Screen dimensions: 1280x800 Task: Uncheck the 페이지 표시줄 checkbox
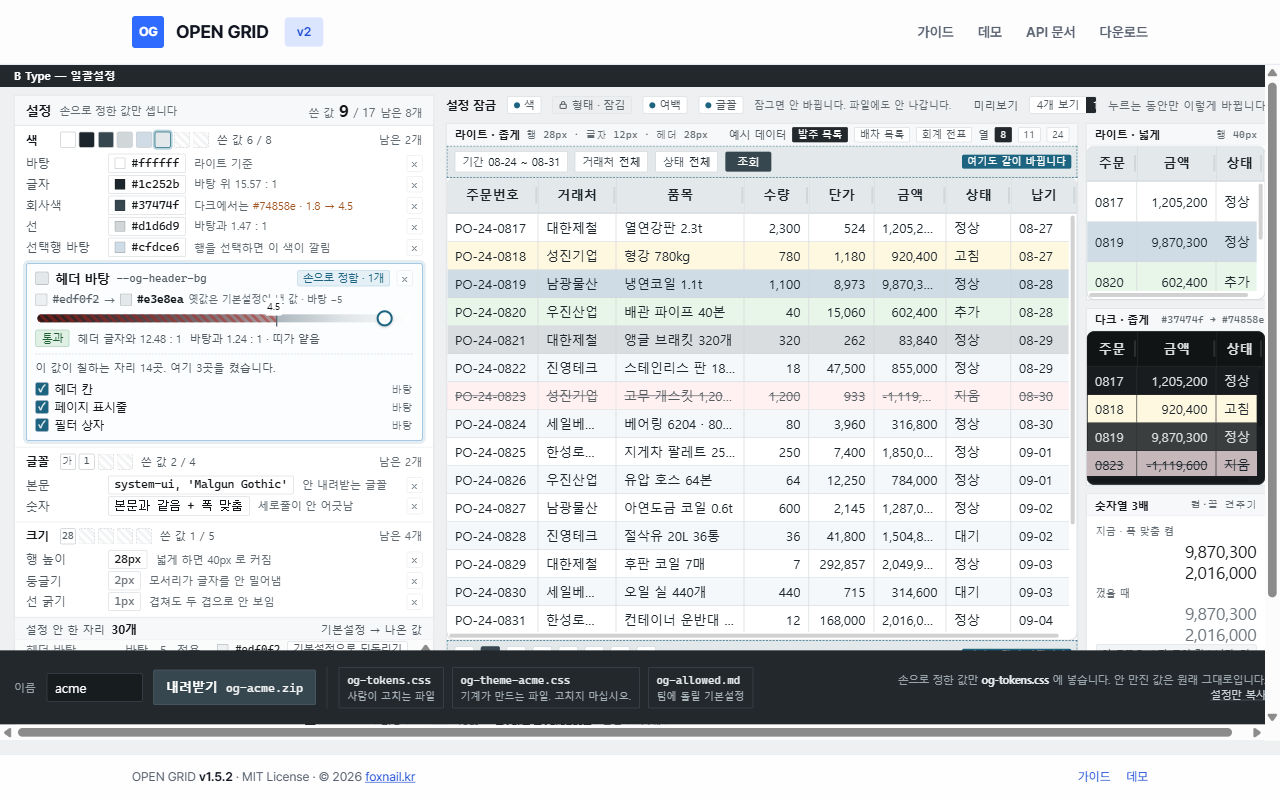tap(42, 407)
